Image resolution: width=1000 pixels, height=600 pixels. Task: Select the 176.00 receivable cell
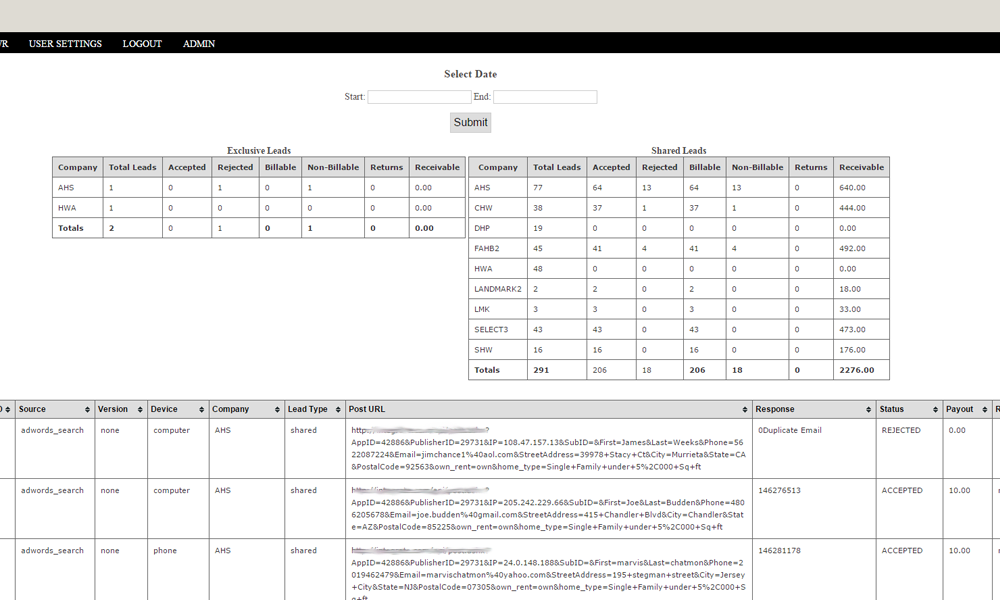tap(861, 350)
